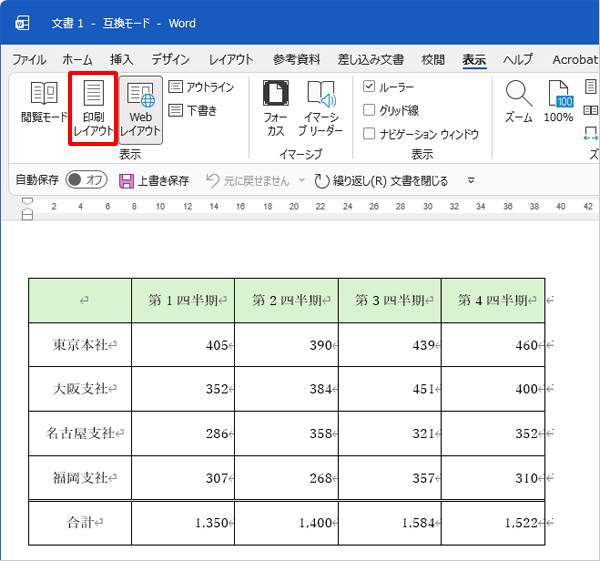Image resolution: width=600 pixels, height=561 pixels.
Task: Switch to 閲覧モード reading view
Action: (44, 102)
